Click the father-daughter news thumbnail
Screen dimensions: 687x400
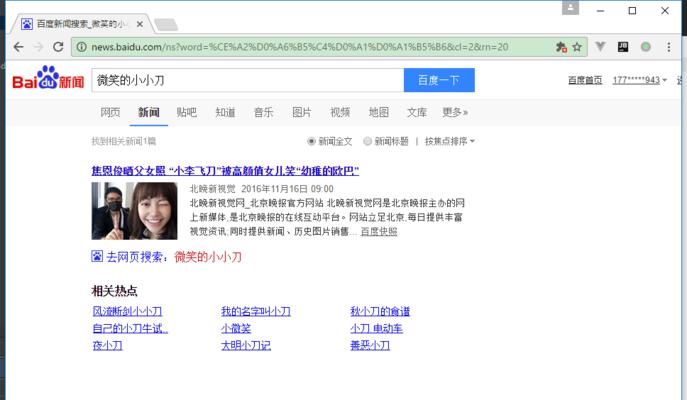tap(135, 211)
